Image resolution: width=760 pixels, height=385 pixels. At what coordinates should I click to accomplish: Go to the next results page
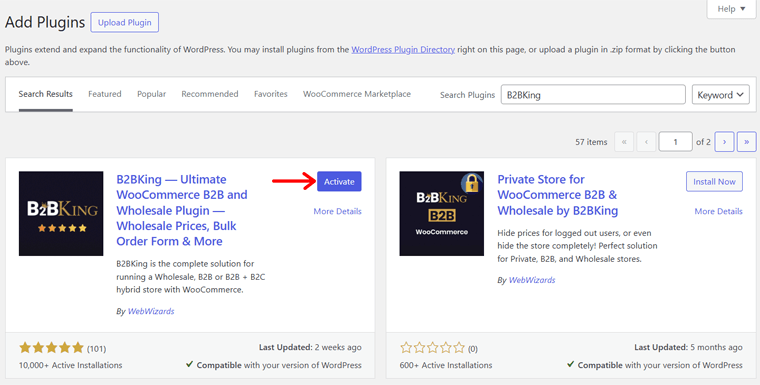click(724, 142)
